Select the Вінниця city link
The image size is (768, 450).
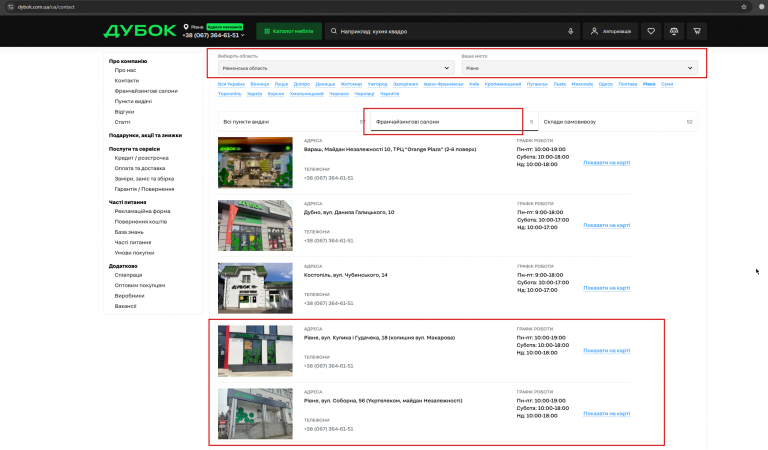(260, 84)
